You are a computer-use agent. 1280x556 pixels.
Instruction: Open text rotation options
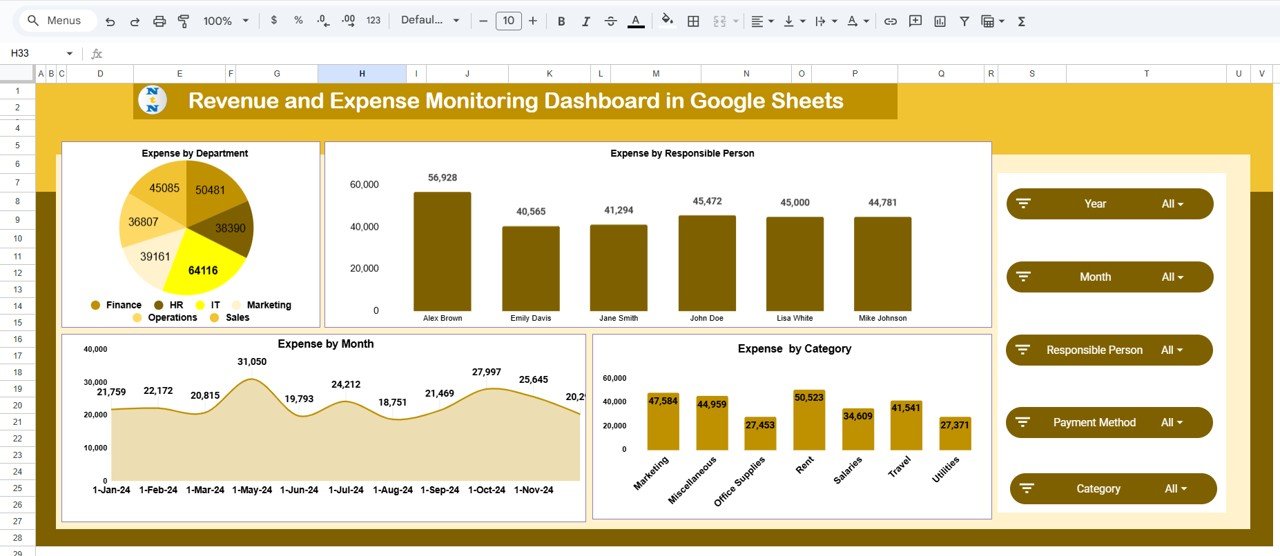click(857, 21)
